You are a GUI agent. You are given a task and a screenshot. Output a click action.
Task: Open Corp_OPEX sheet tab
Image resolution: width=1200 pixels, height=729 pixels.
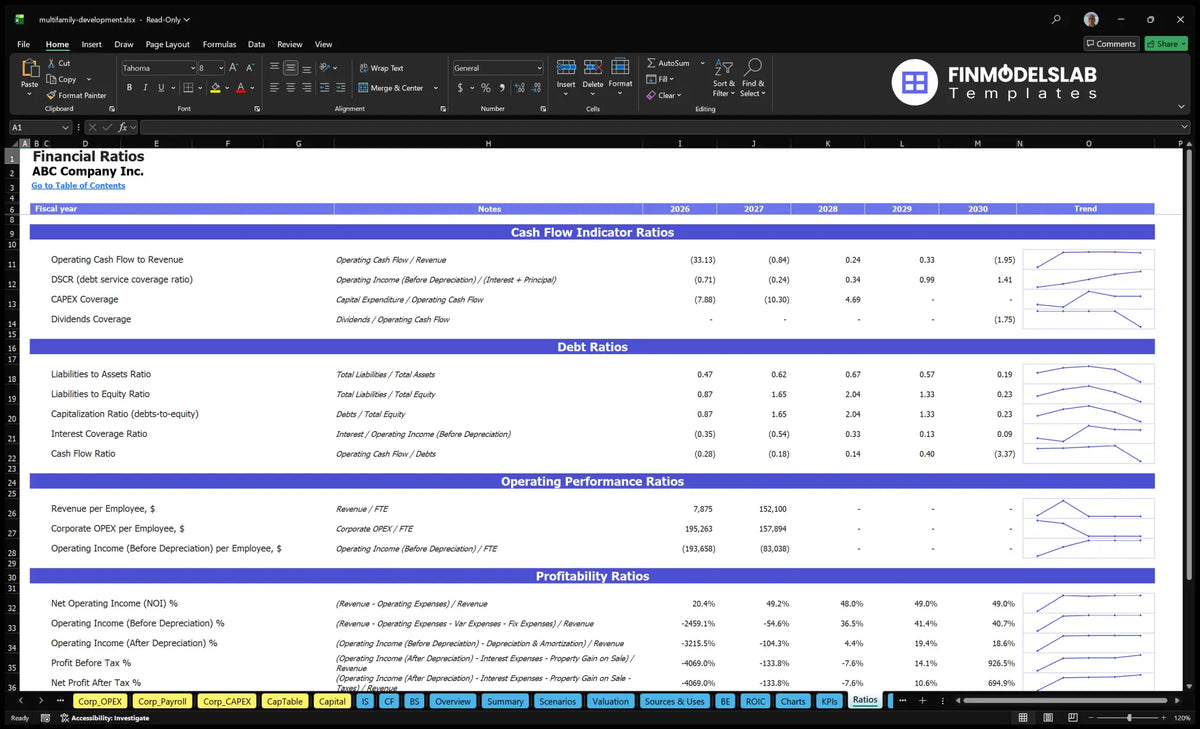click(99, 701)
